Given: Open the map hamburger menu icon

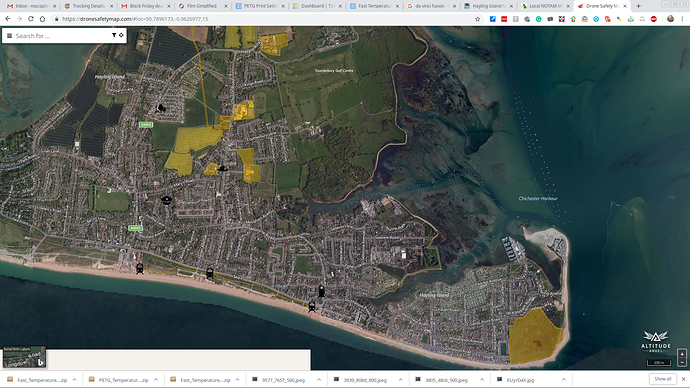Looking at the screenshot, I should (x=9, y=36).
